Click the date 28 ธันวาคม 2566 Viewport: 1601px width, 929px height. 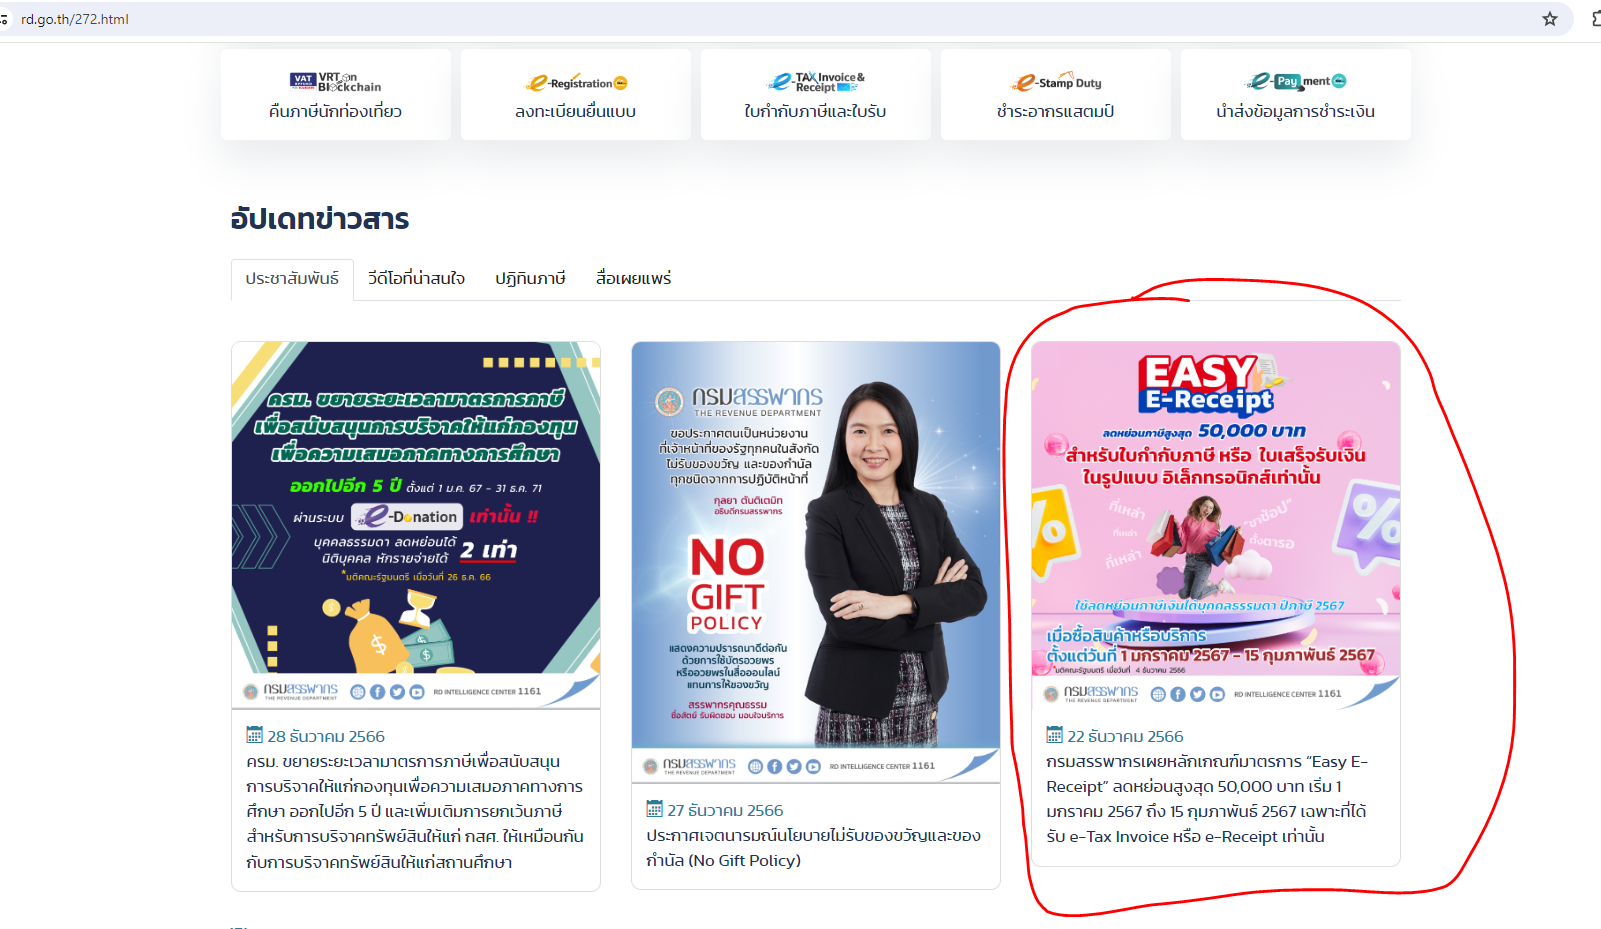click(326, 736)
